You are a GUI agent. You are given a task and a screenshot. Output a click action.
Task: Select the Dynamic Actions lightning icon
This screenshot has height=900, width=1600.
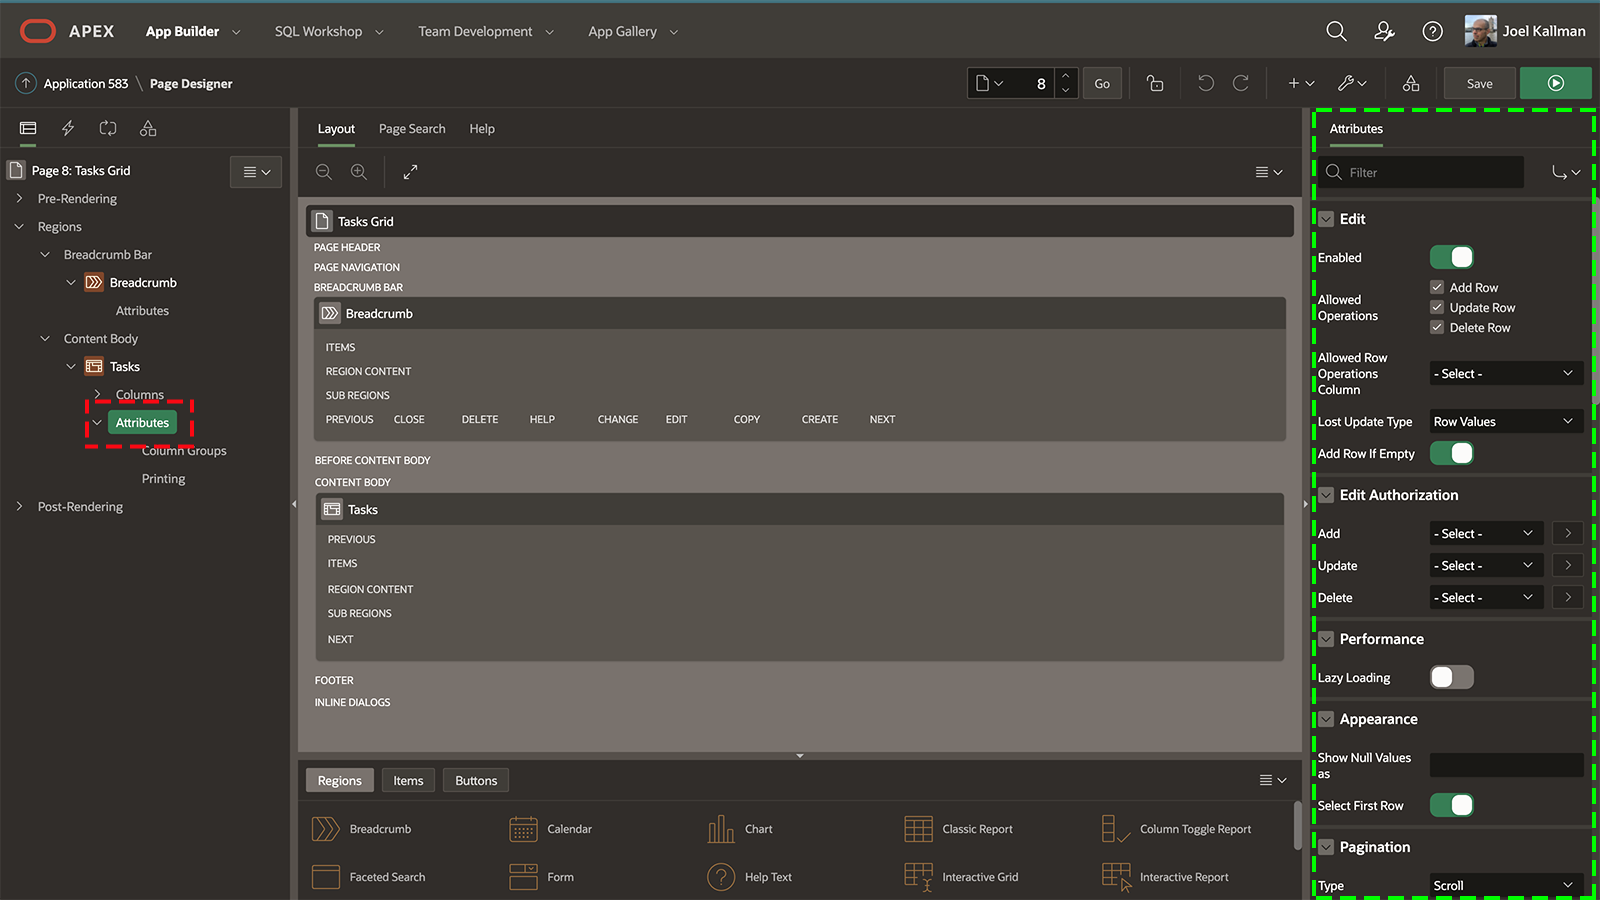[x=67, y=128]
